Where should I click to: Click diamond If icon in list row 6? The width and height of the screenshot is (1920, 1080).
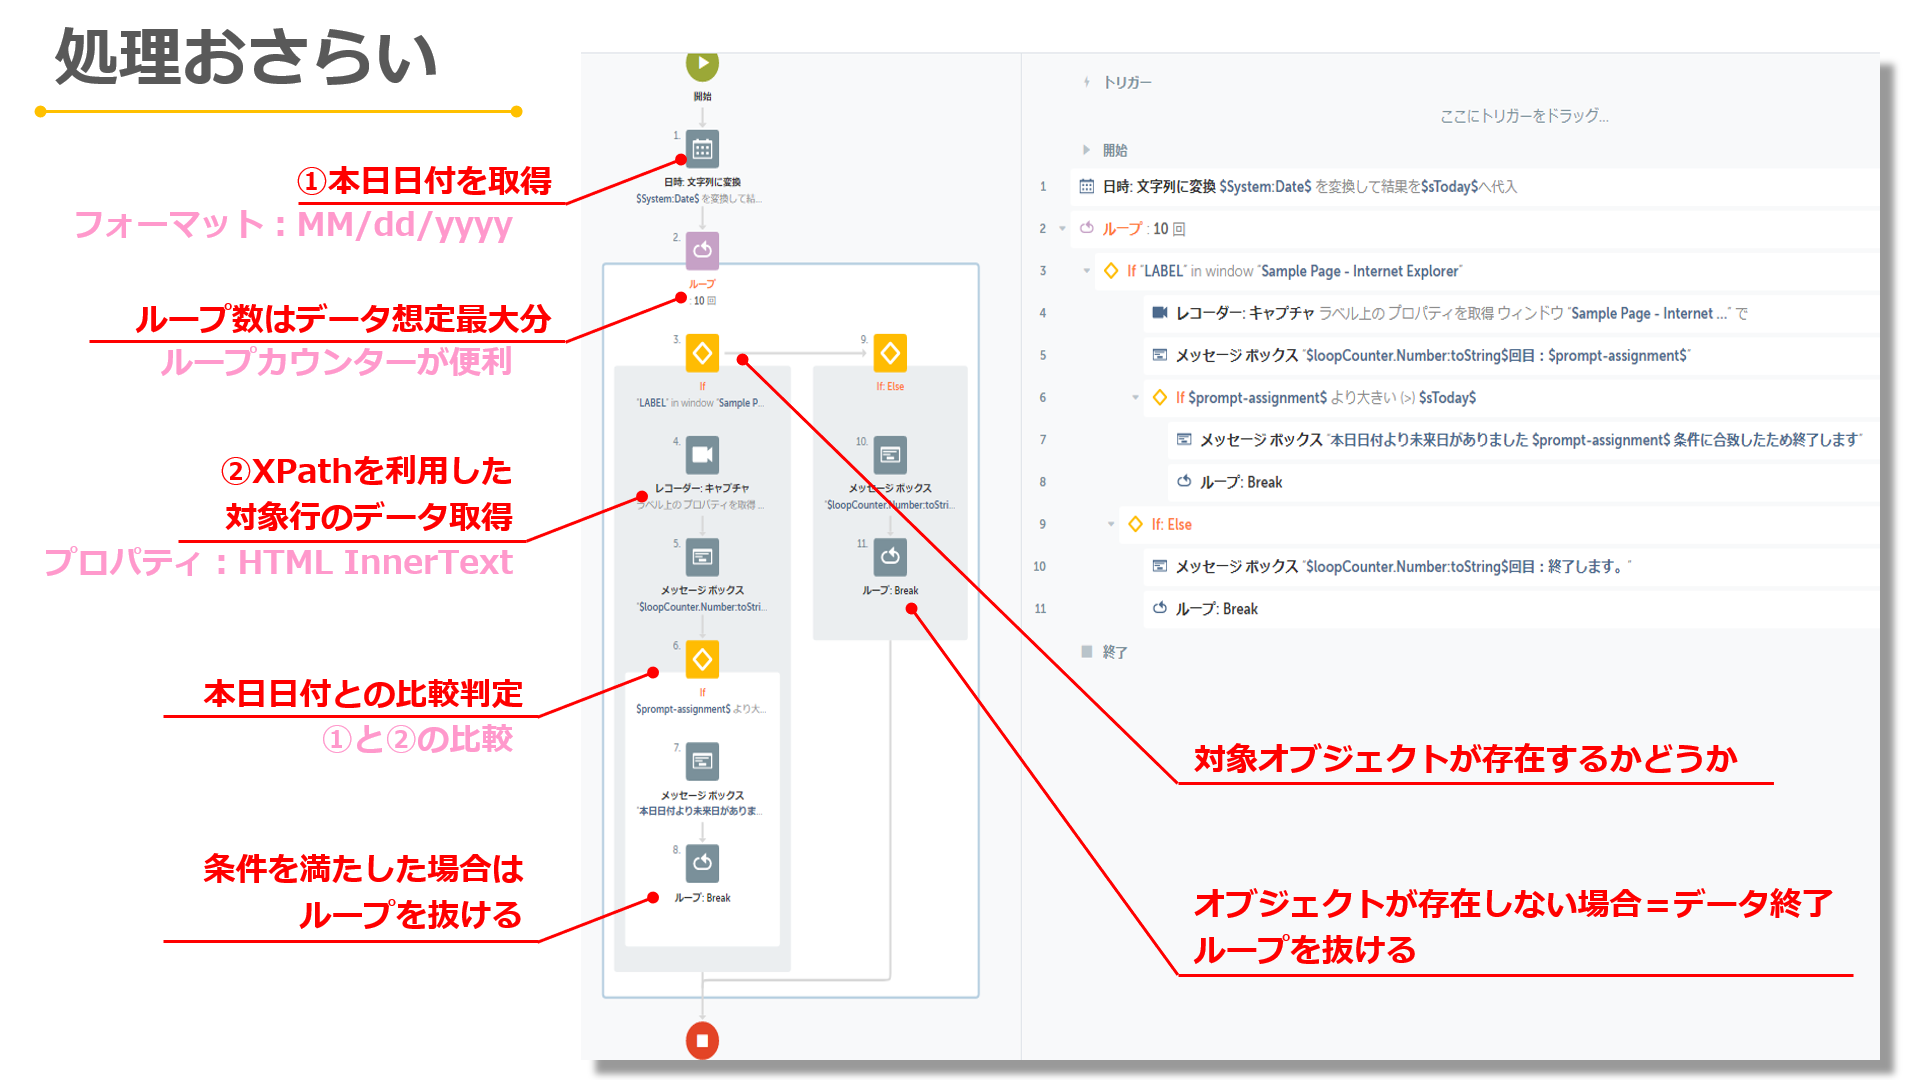coord(1159,397)
